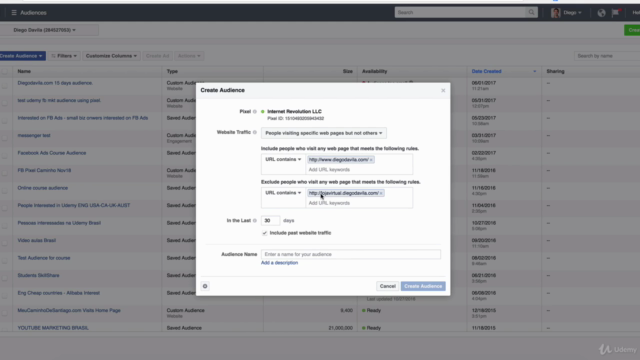
Task: Open the Create Audience dropdown in toolbar
Action: tap(21, 56)
